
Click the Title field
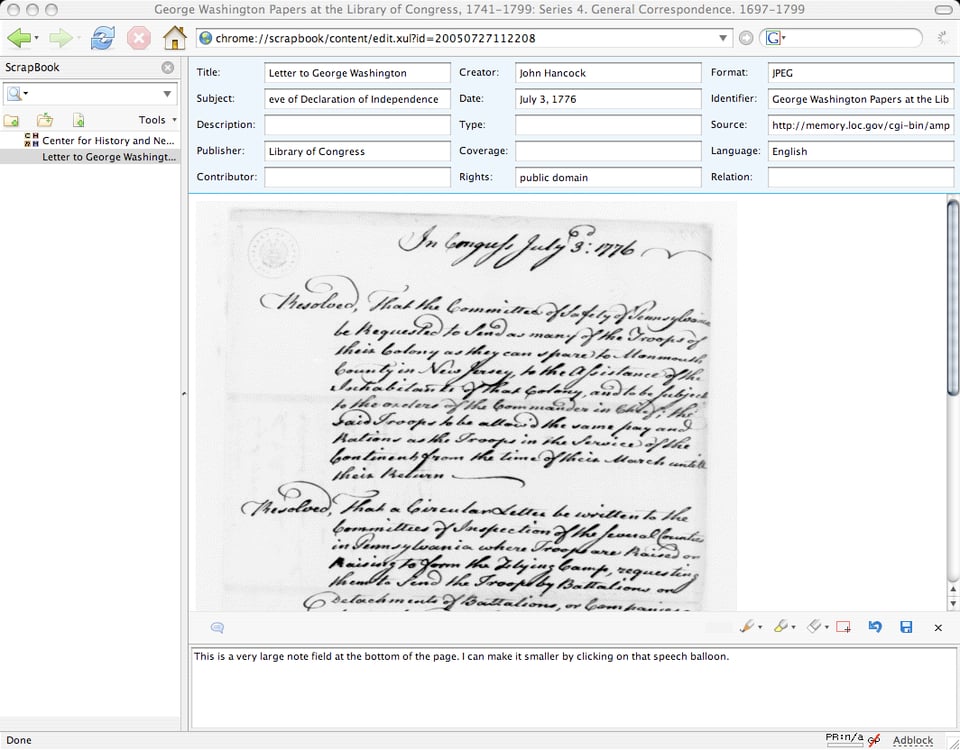pos(357,73)
